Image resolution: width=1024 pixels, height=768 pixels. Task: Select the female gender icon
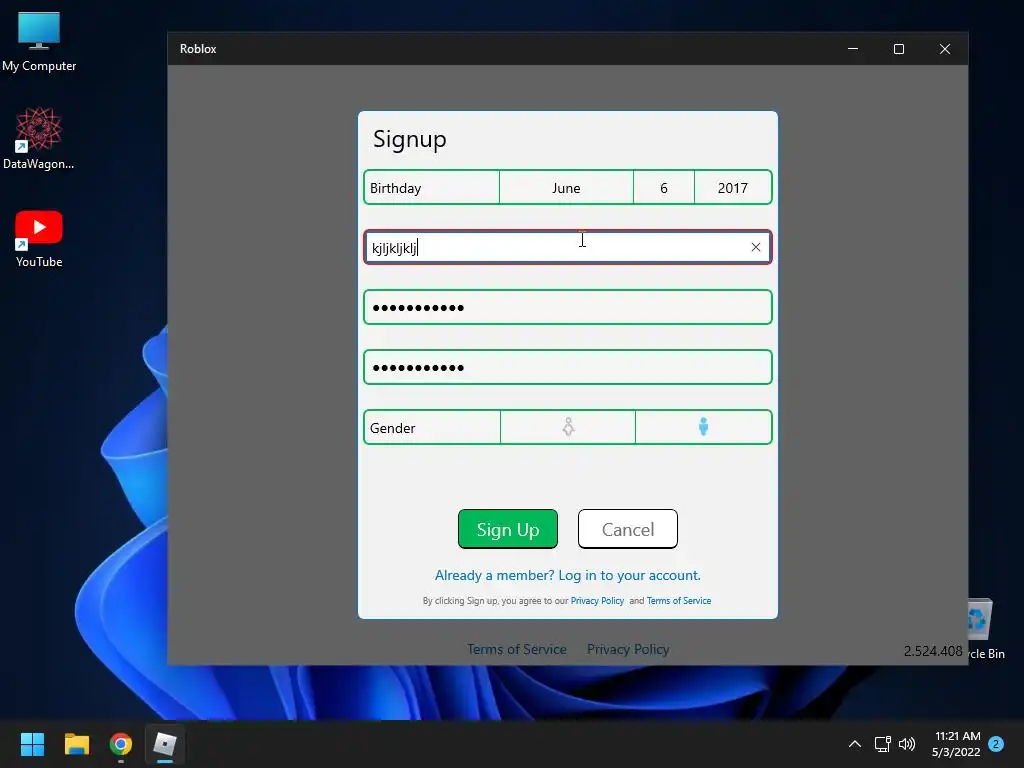pyautogui.click(x=568, y=427)
